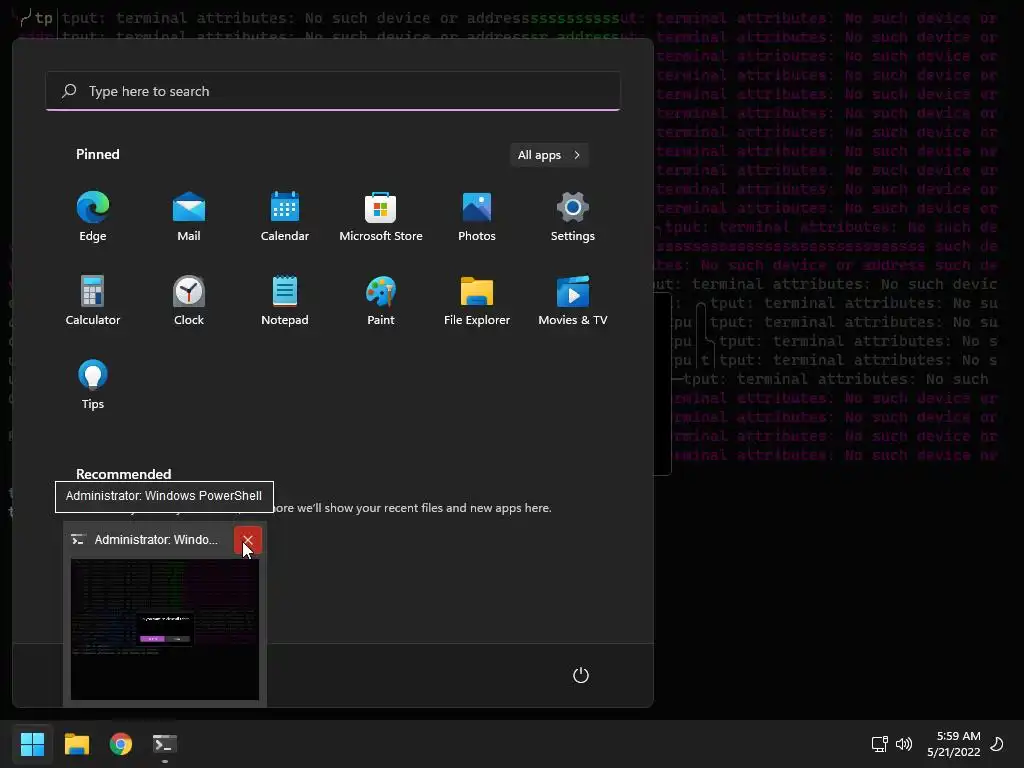Open File Explorer from the taskbar

coord(76,744)
